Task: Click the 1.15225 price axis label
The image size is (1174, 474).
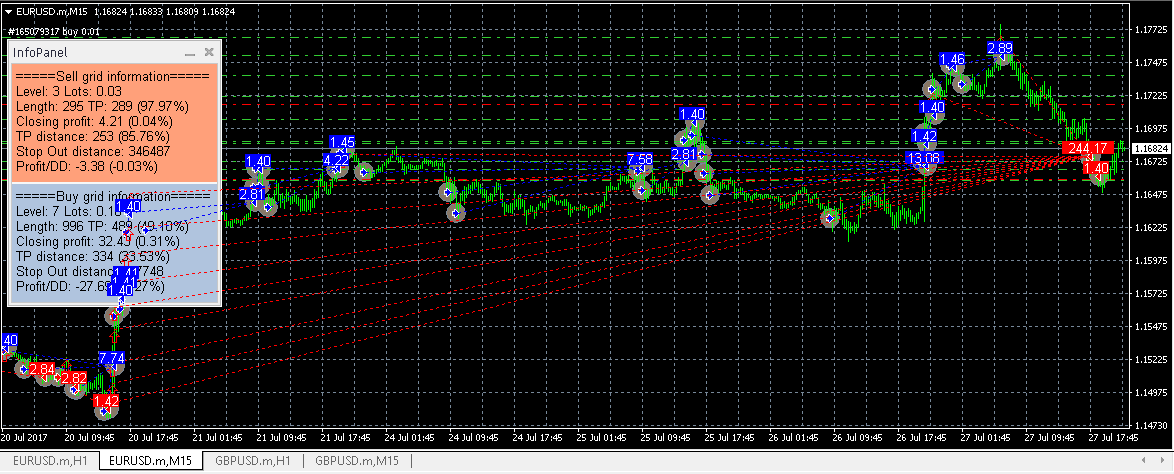Action: [x=1152, y=359]
